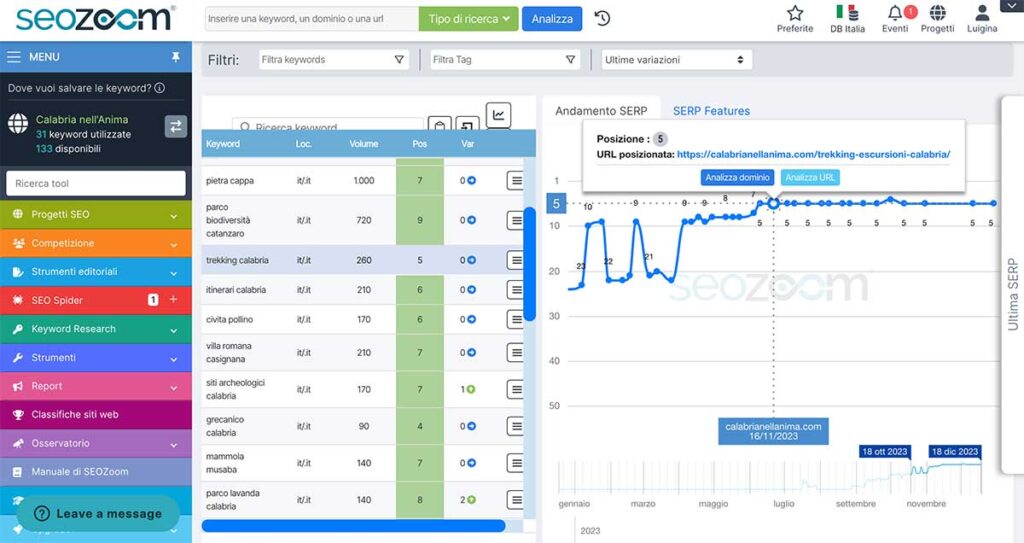Switch to the Andamento SERP tab

[601, 111]
